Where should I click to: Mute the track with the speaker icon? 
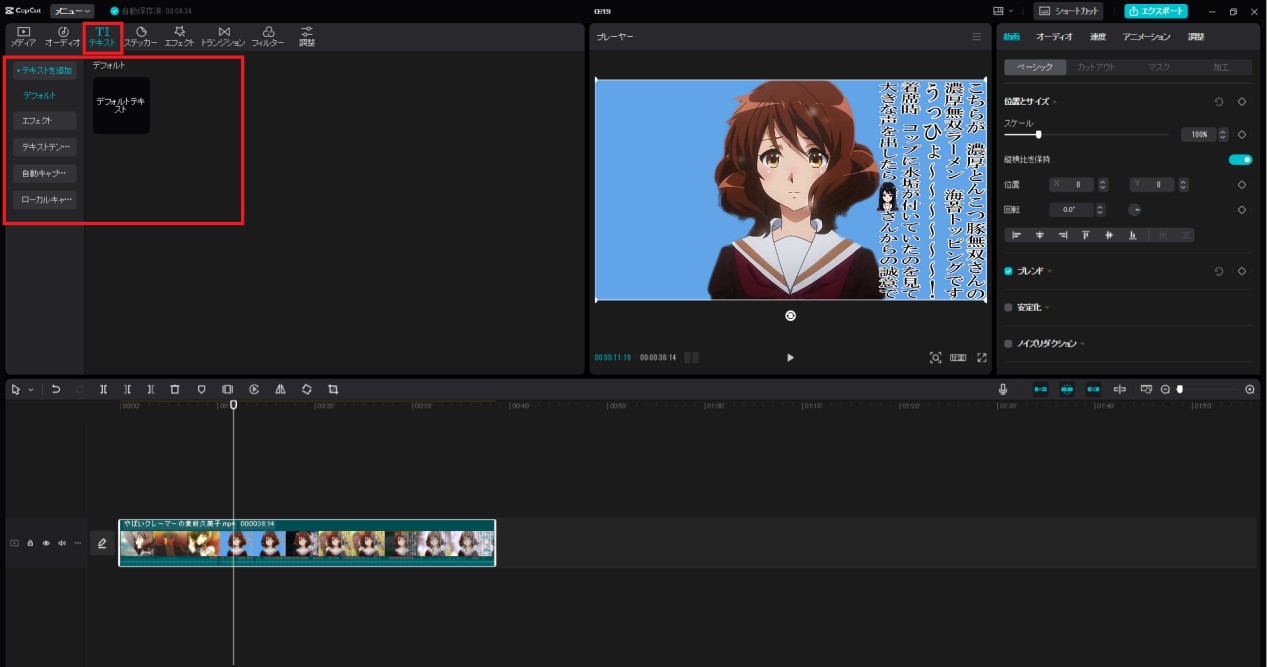[62, 543]
